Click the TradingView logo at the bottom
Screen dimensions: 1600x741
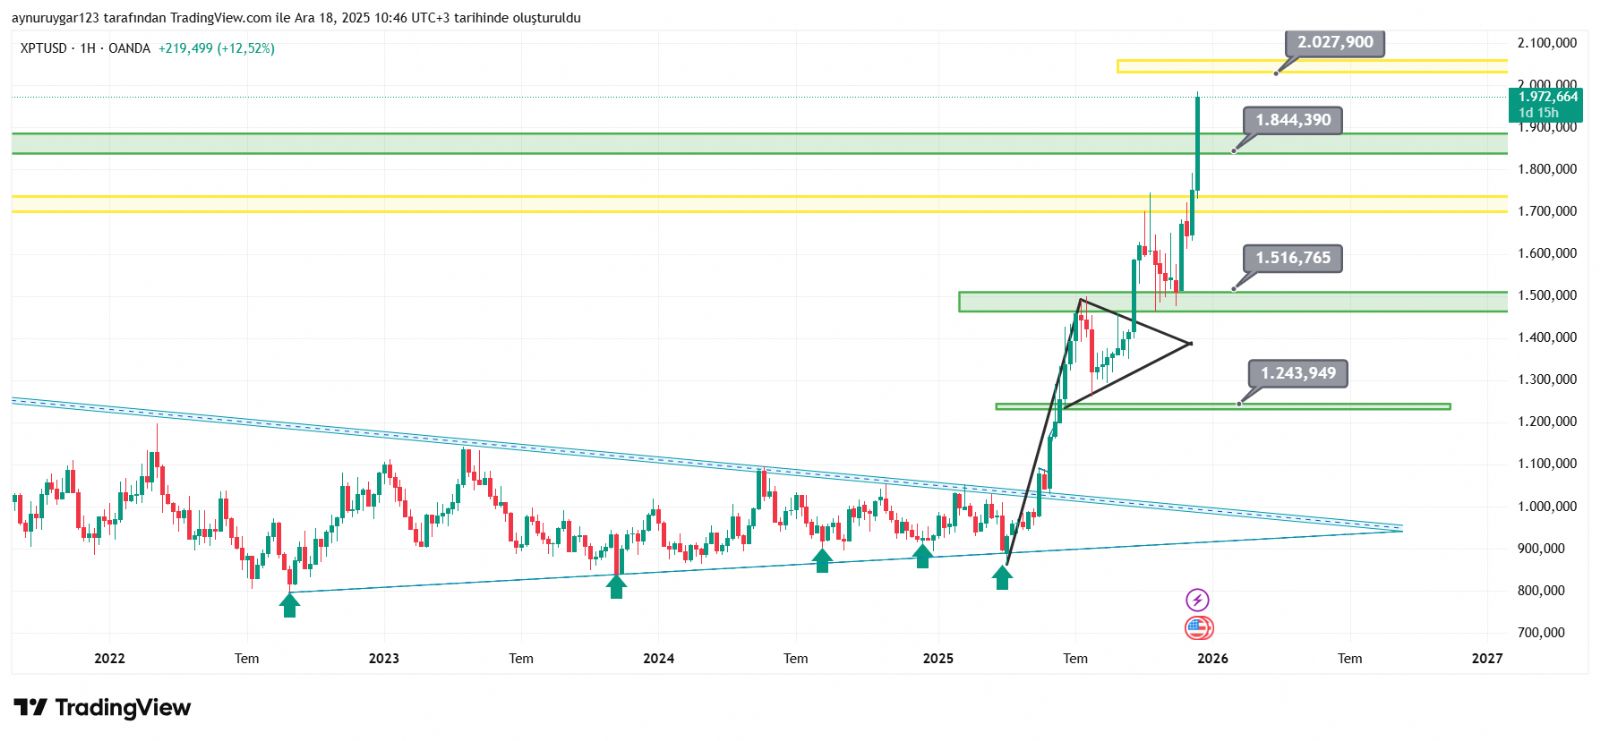click(102, 708)
